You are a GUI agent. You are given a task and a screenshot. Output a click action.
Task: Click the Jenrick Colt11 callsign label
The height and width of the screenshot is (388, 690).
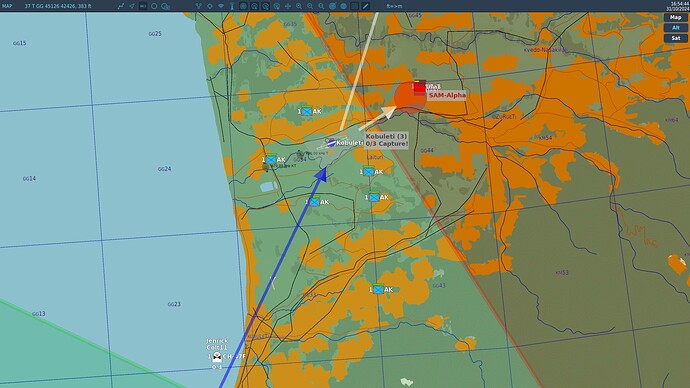[x=217, y=344]
